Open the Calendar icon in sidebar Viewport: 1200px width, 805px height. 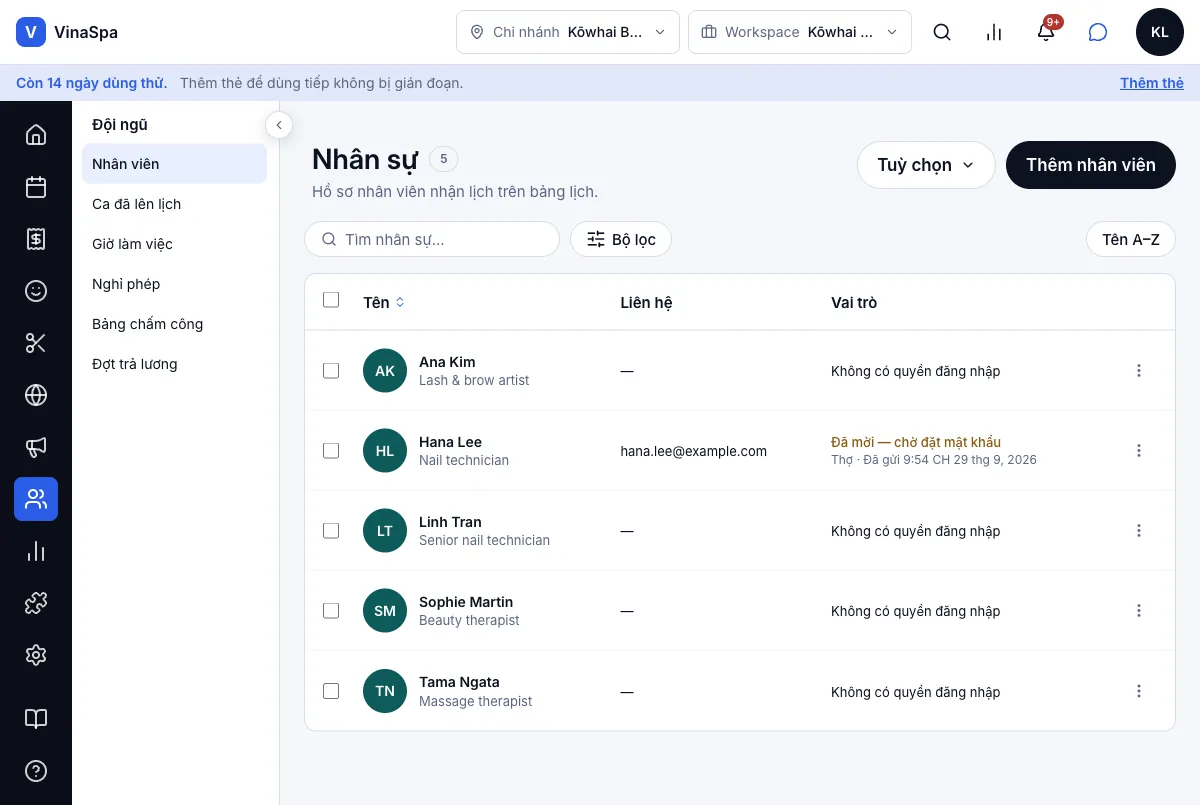pyautogui.click(x=36, y=187)
